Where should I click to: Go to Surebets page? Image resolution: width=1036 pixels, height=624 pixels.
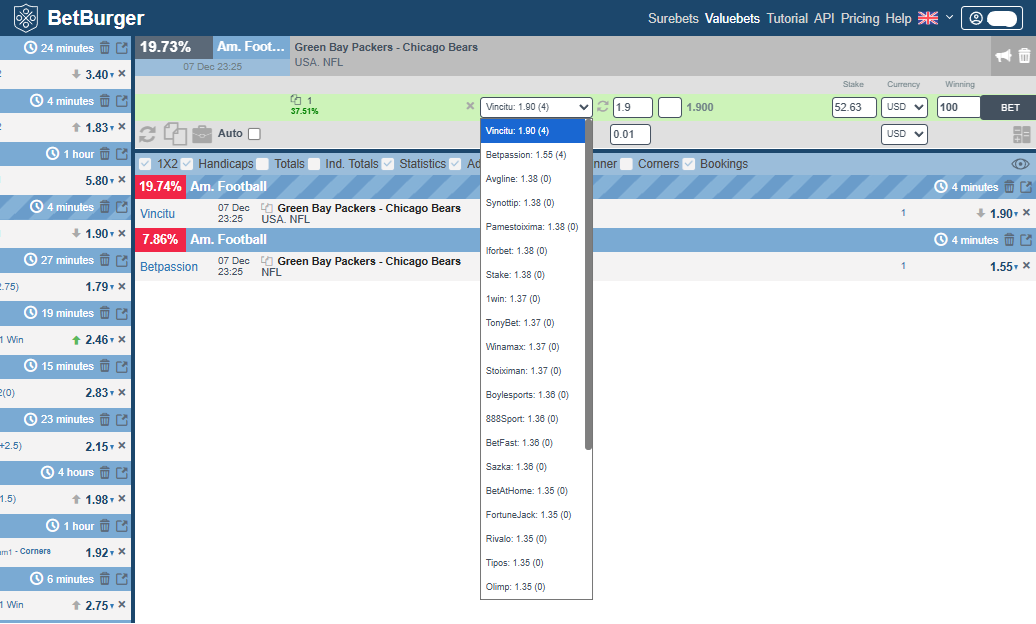click(673, 19)
